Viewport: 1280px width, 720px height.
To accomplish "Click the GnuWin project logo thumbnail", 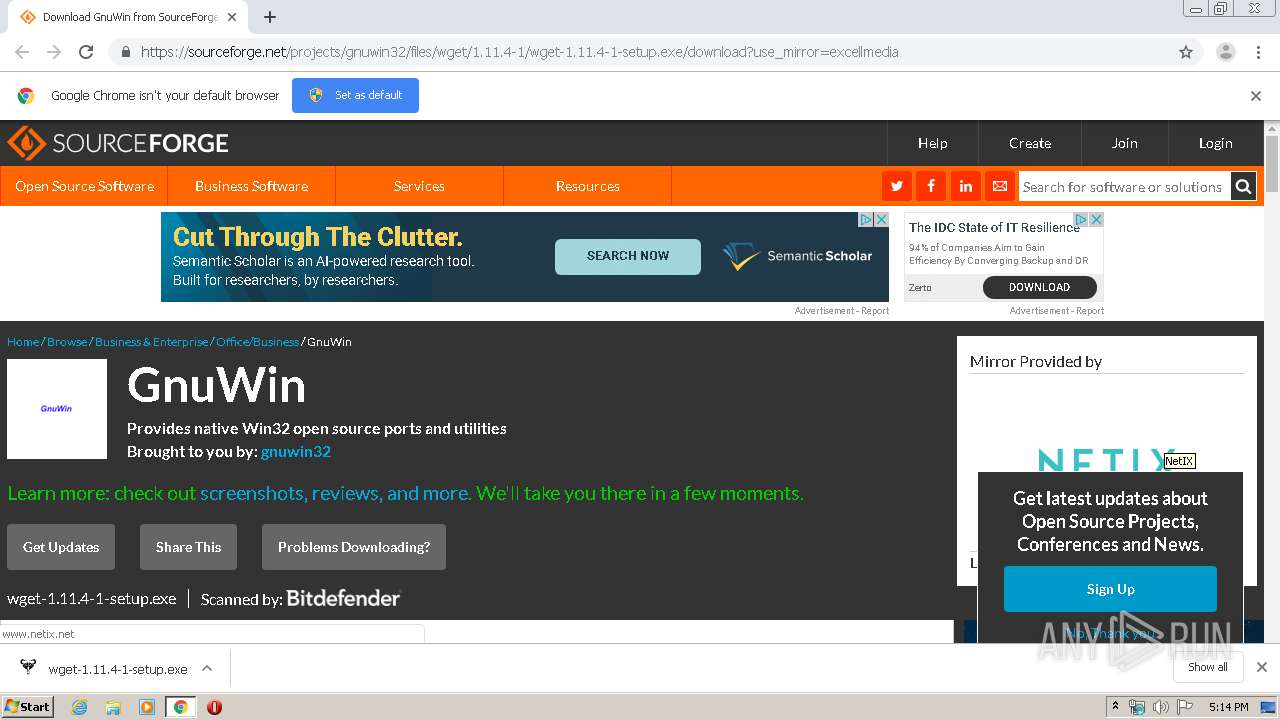I will [57, 409].
